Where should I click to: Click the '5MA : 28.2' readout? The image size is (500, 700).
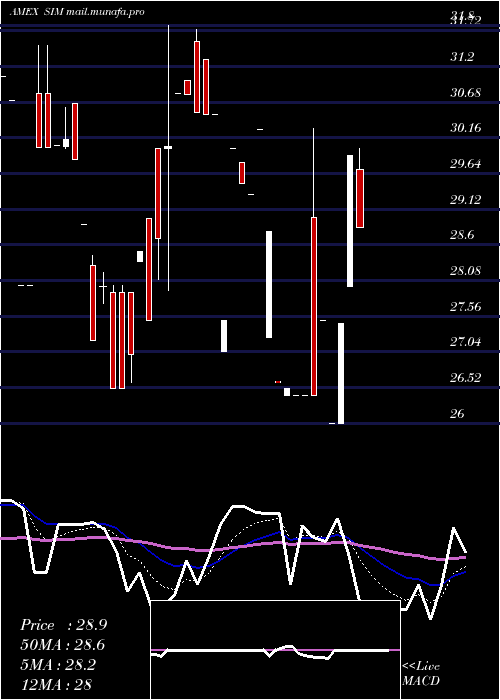coord(58,665)
